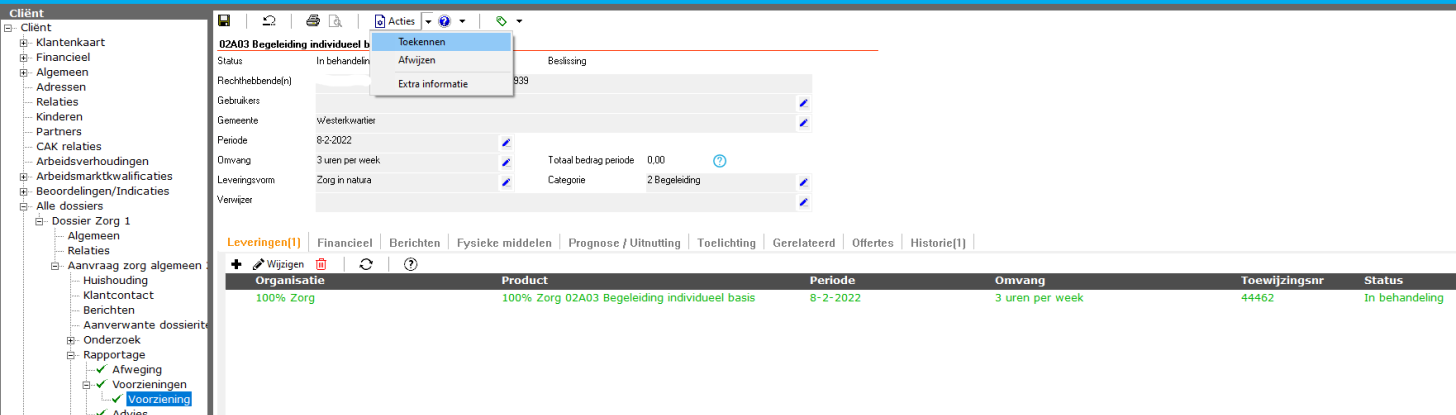The image size is (1456, 415).
Task: Expand the Onderzoek tree node
Action: (x=71, y=340)
